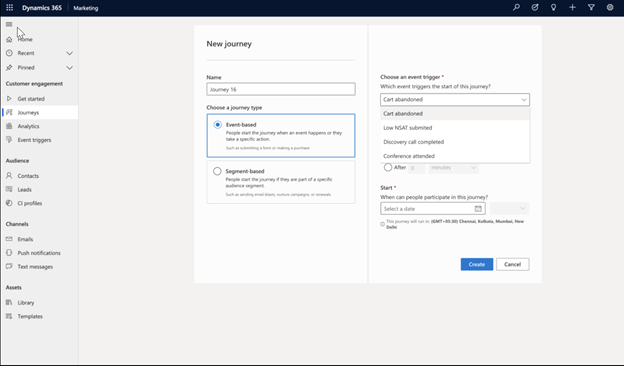Choose Discovery call completed option
The width and height of the screenshot is (624, 366).
[455, 142]
